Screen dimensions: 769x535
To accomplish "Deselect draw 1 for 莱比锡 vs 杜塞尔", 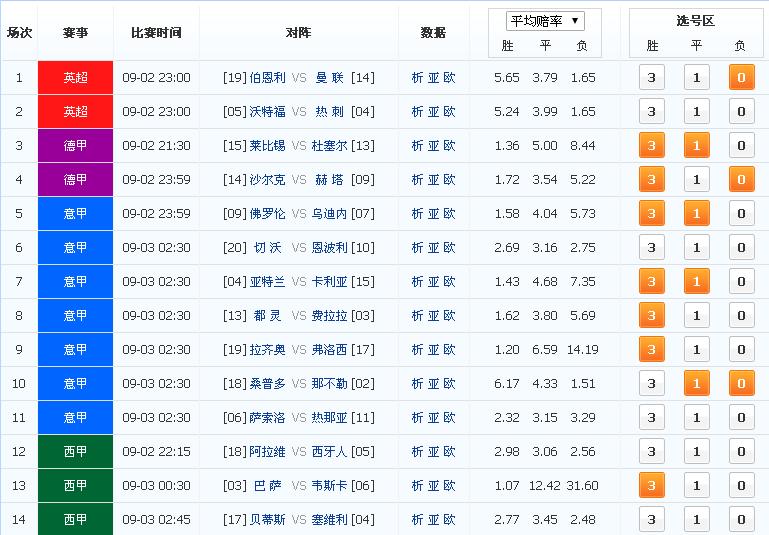I will pyautogui.click(x=696, y=146).
